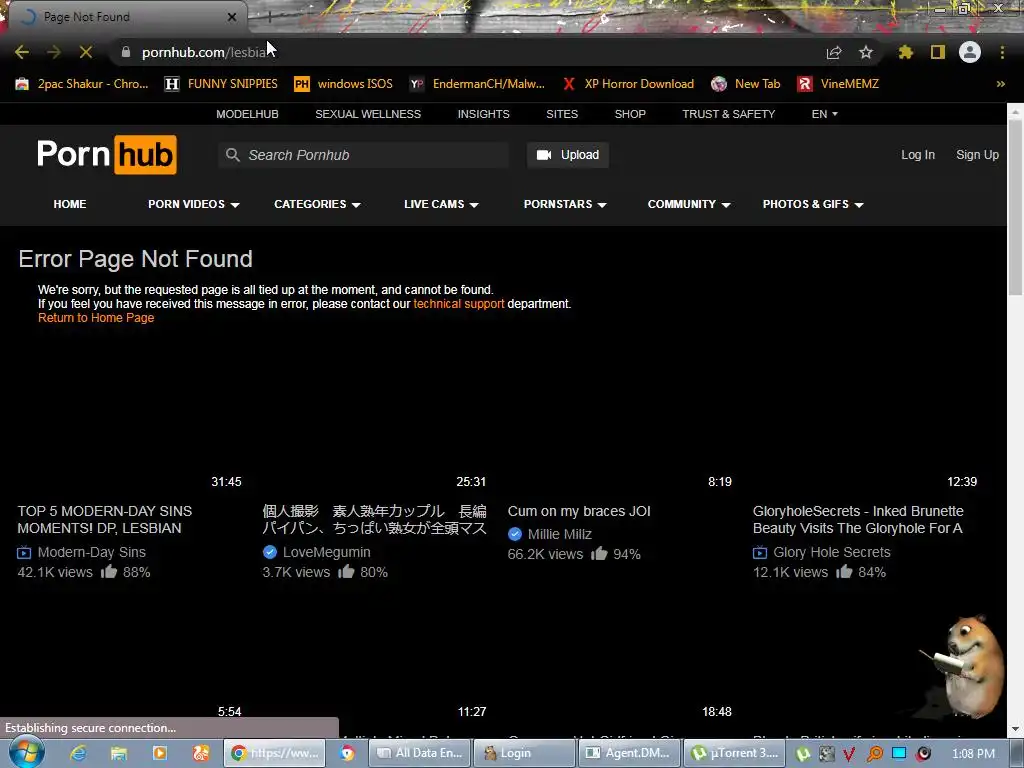
Task: Open a new browser tab with plus button
Action: tap(269, 17)
